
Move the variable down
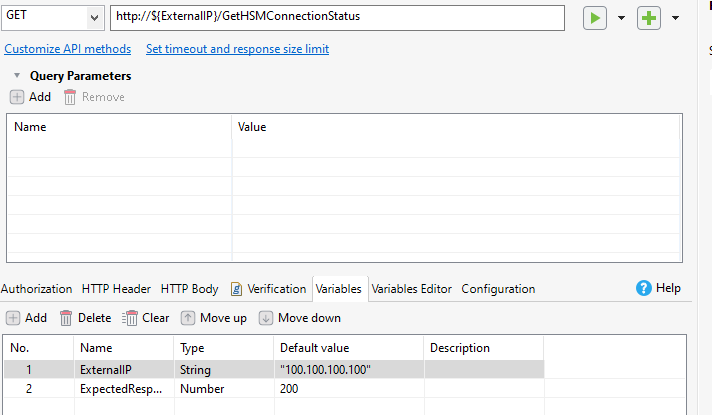pos(299,318)
